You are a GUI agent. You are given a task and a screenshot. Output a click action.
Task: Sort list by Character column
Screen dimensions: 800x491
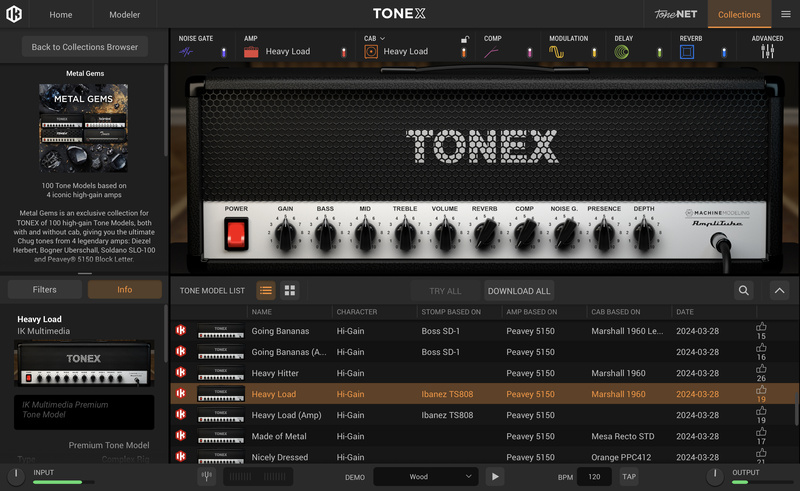click(357, 312)
